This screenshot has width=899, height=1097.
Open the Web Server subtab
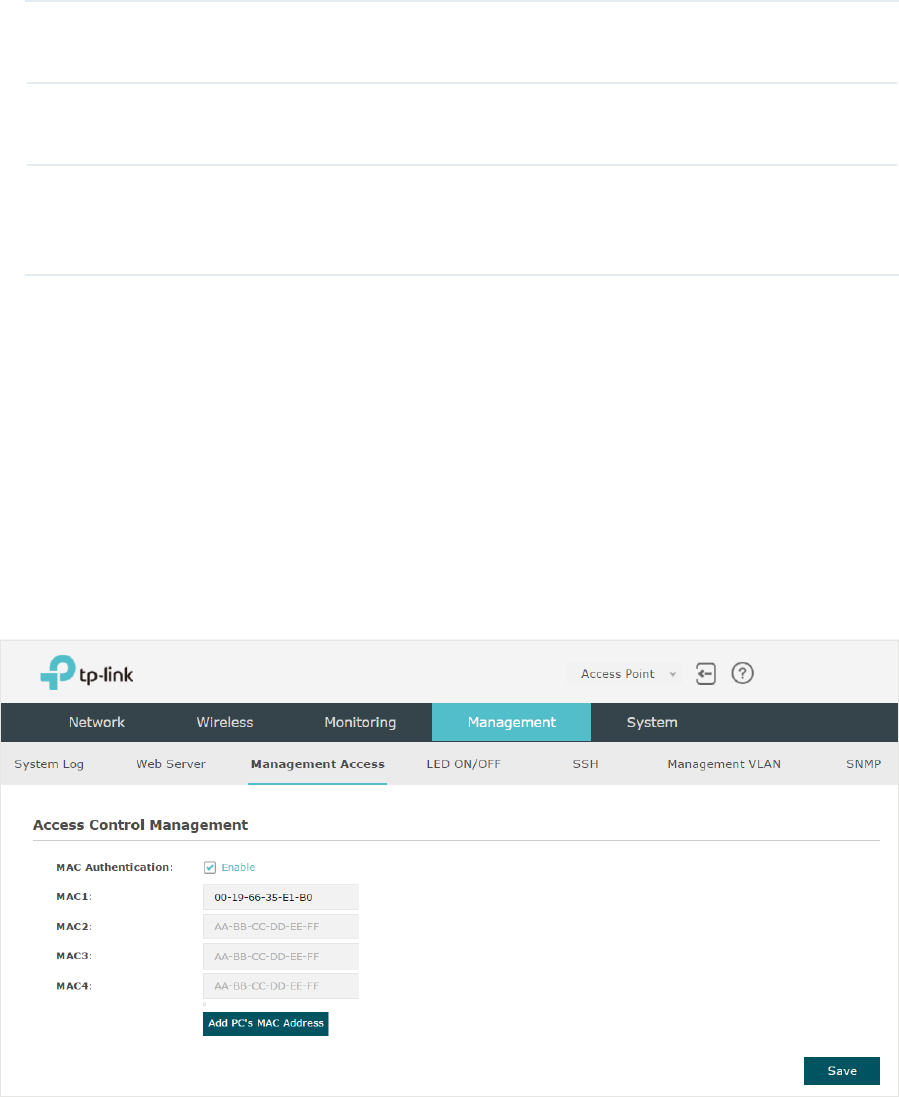pos(171,764)
